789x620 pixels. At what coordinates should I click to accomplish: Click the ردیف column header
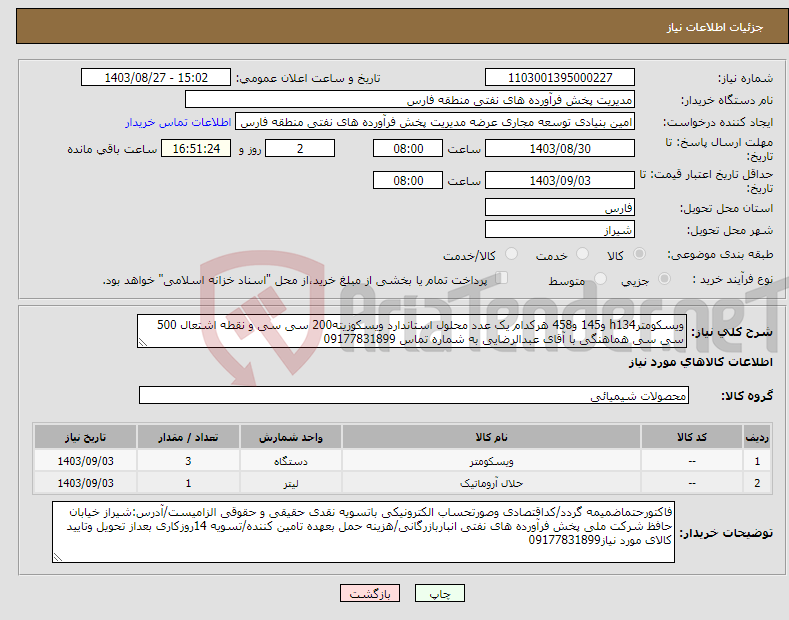[x=757, y=437]
